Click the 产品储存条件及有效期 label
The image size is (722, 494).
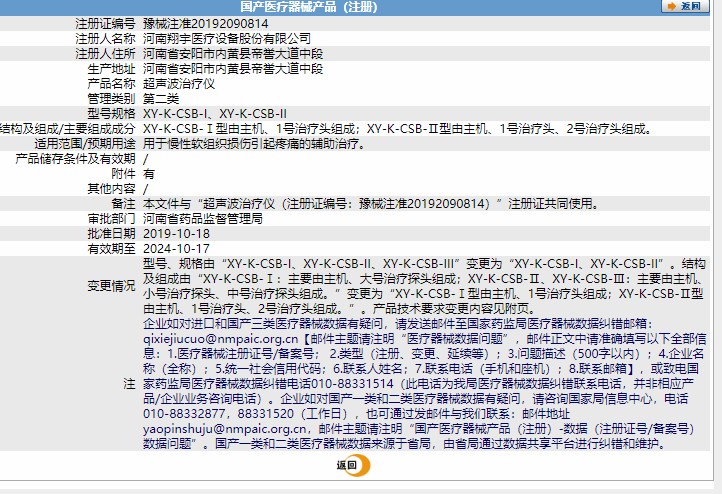76,159
